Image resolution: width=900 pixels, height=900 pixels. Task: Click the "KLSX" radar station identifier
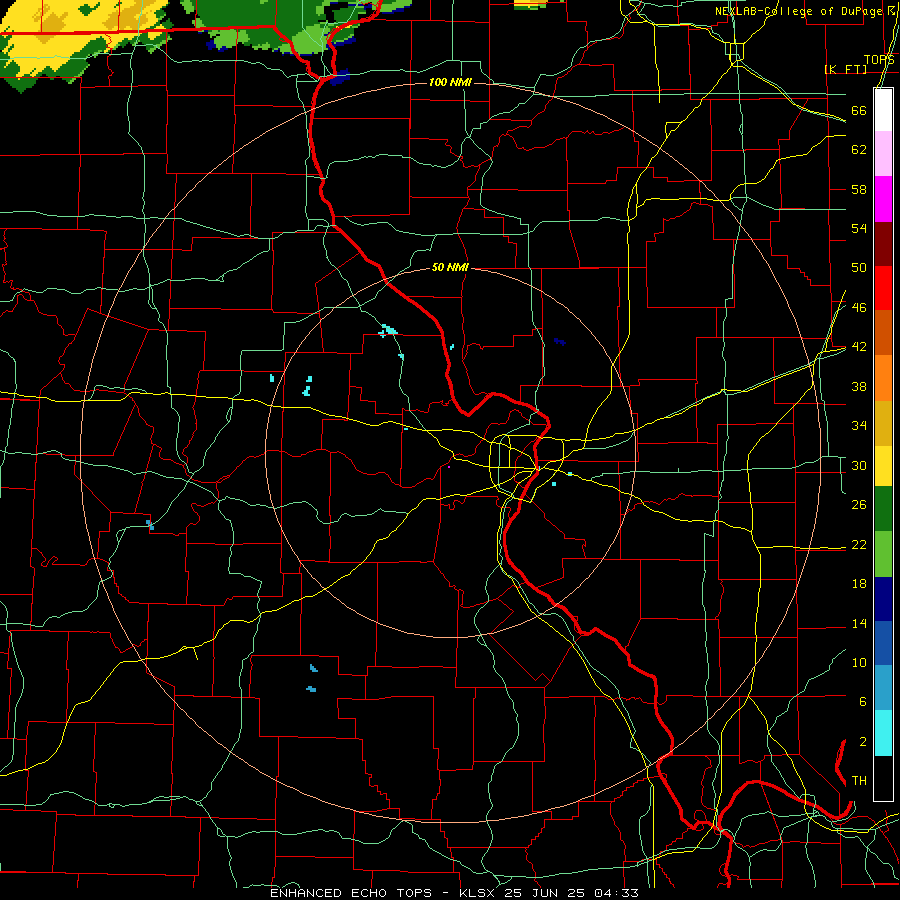pos(478,893)
